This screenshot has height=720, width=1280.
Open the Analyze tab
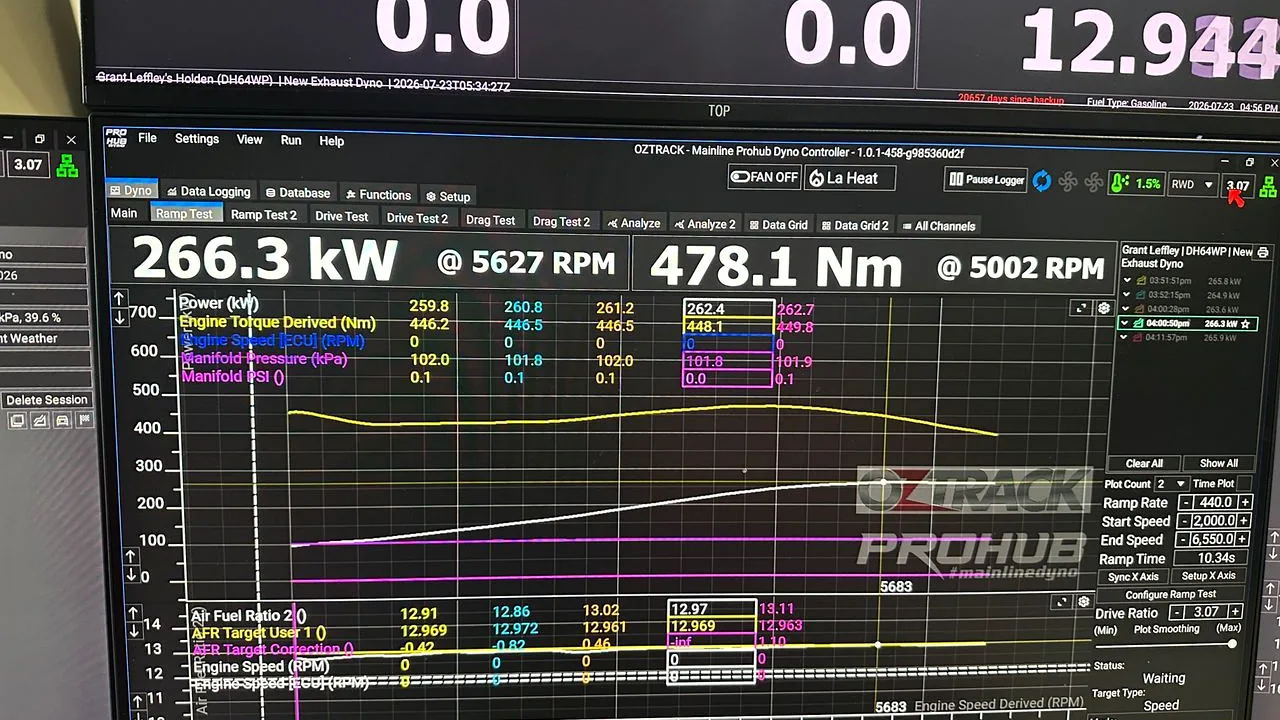(x=633, y=223)
